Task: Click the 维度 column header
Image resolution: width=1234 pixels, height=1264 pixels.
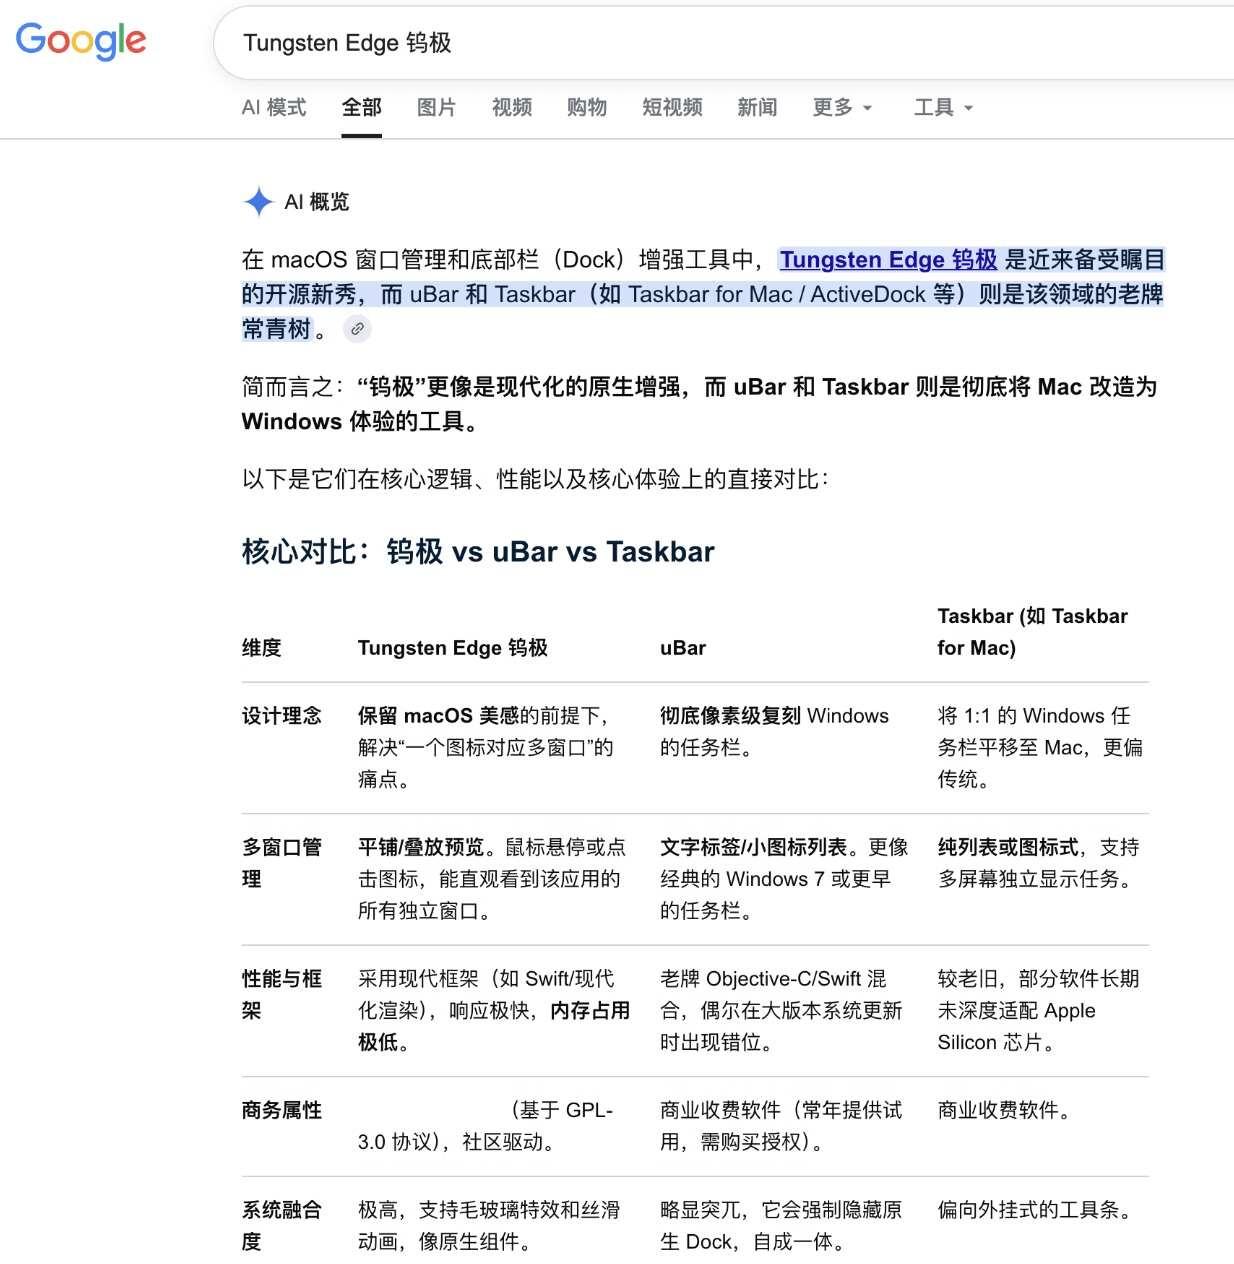Action: 262,648
